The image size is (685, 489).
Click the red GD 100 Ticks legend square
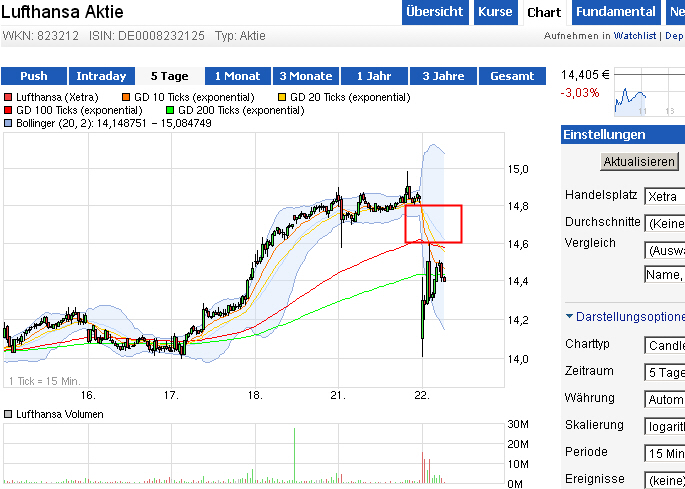tap(8, 110)
